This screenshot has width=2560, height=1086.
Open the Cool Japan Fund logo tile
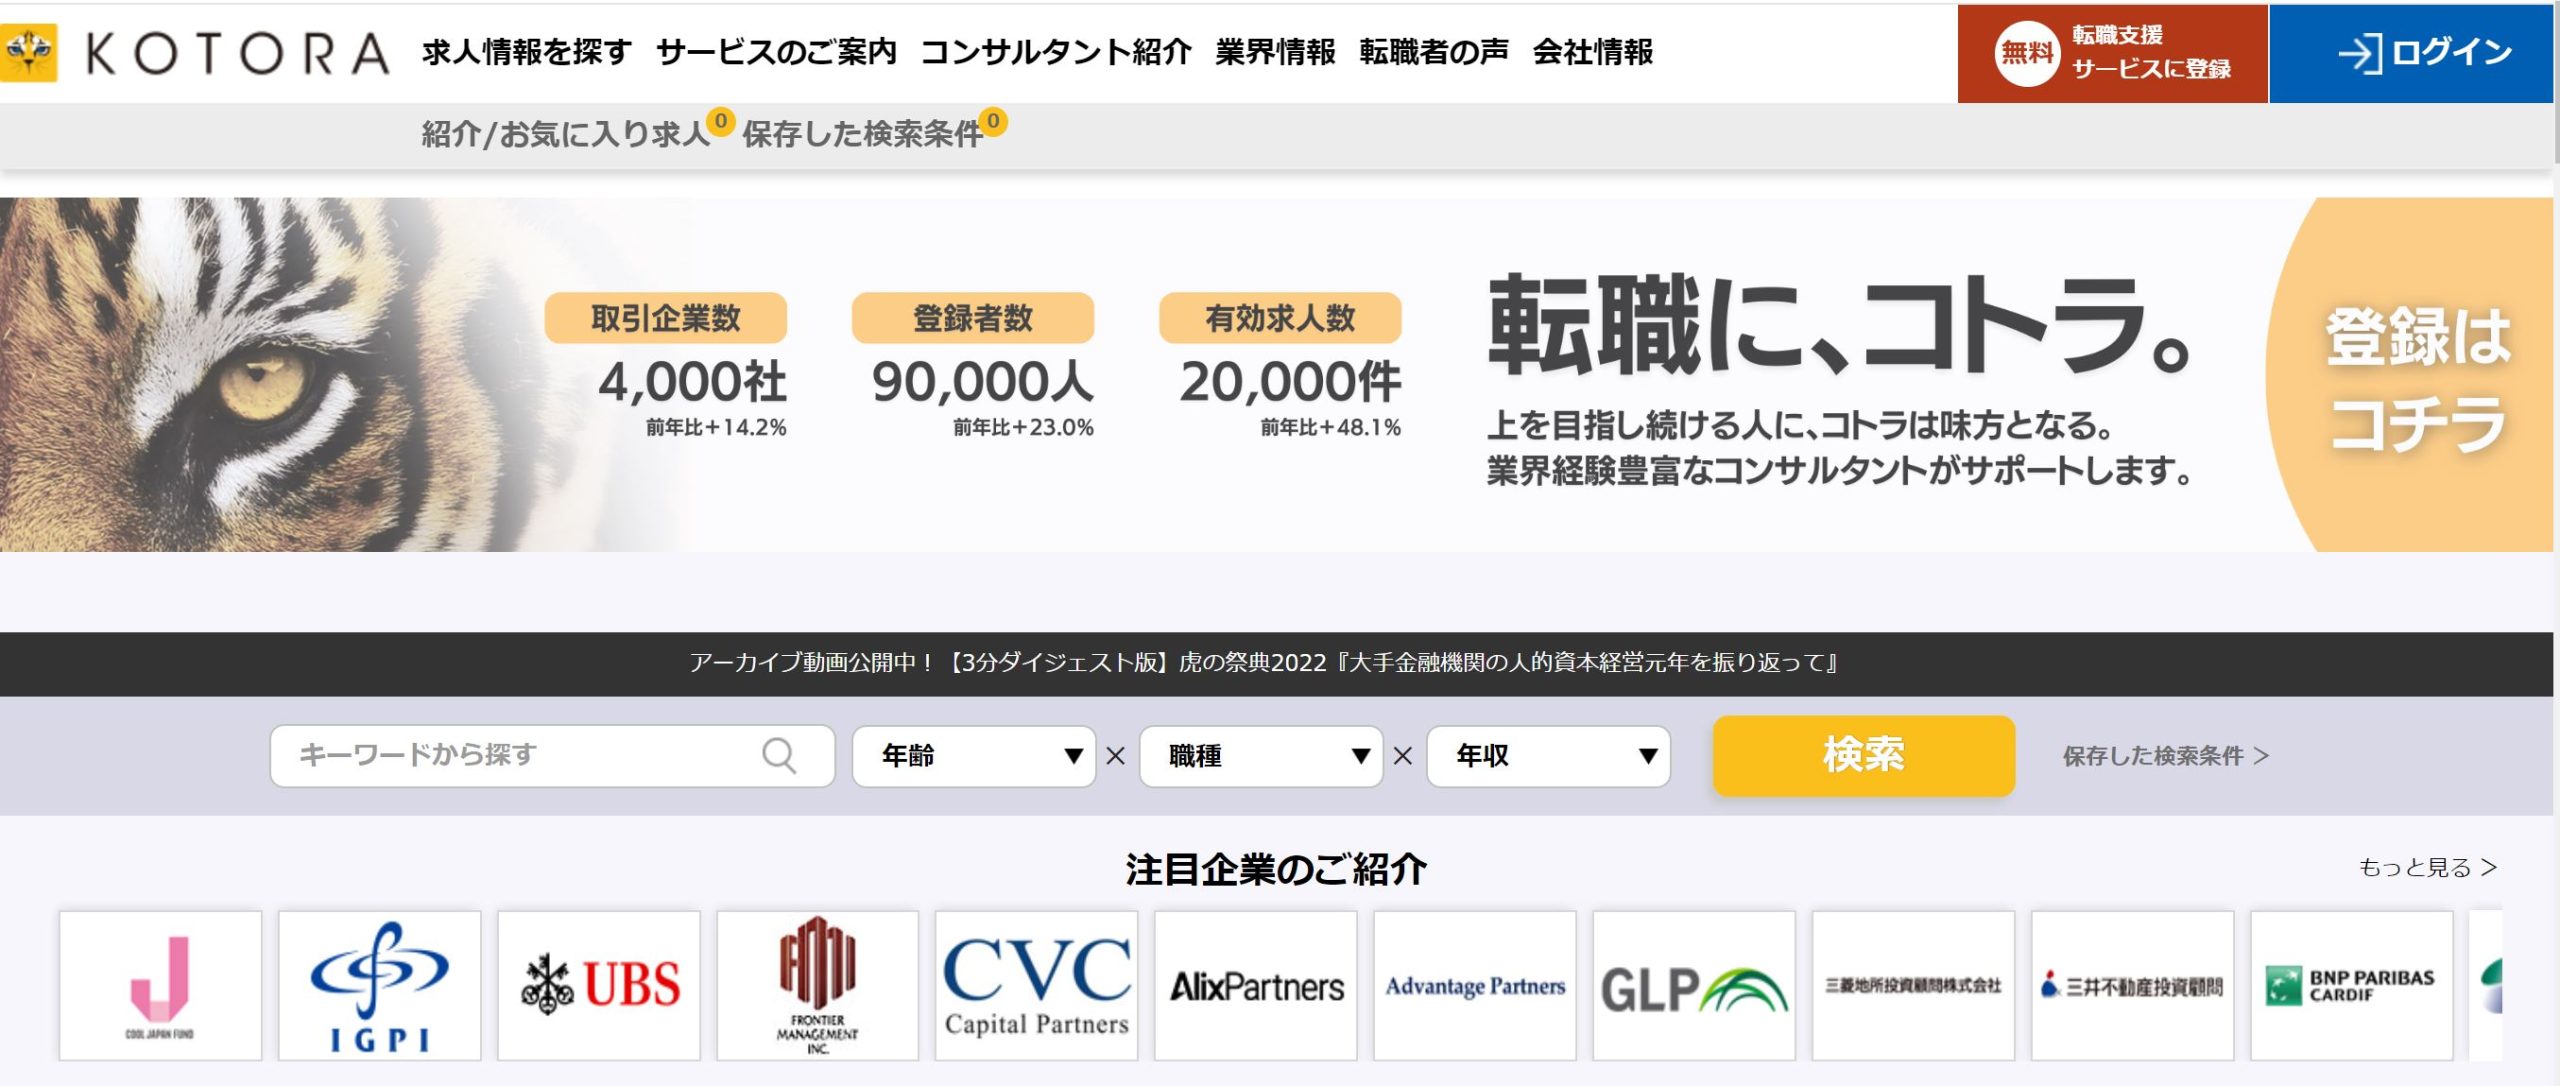coord(160,985)
